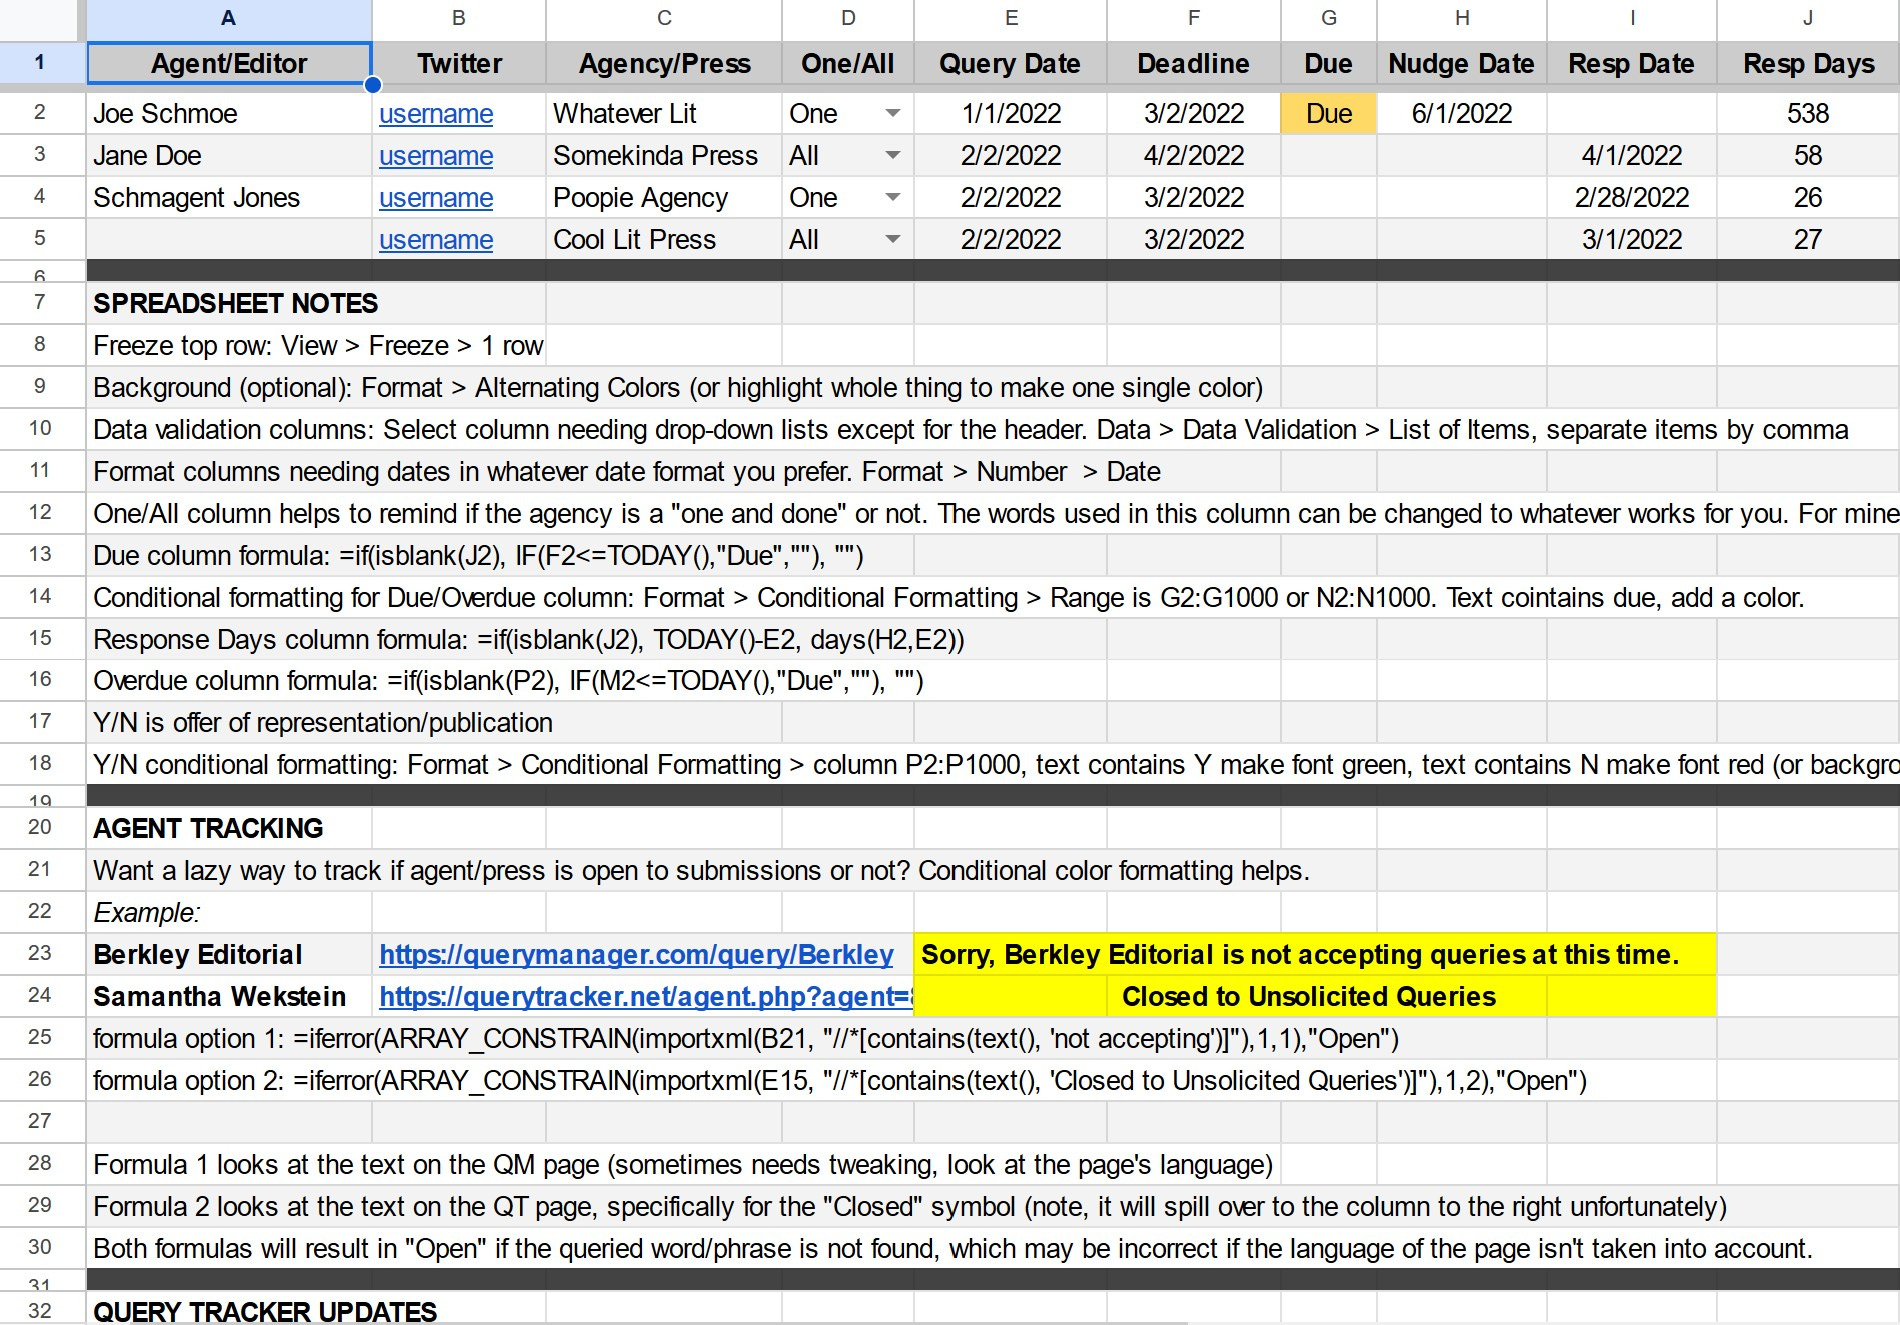This screenshot has height=1325, width=1900.
Task: Select column H header
Action: (x=1462, y=18)
